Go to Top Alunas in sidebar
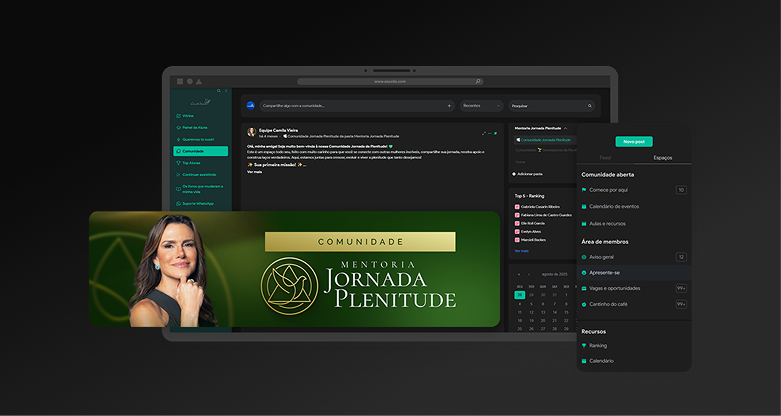Screen dimensions: 781x416 192,162
